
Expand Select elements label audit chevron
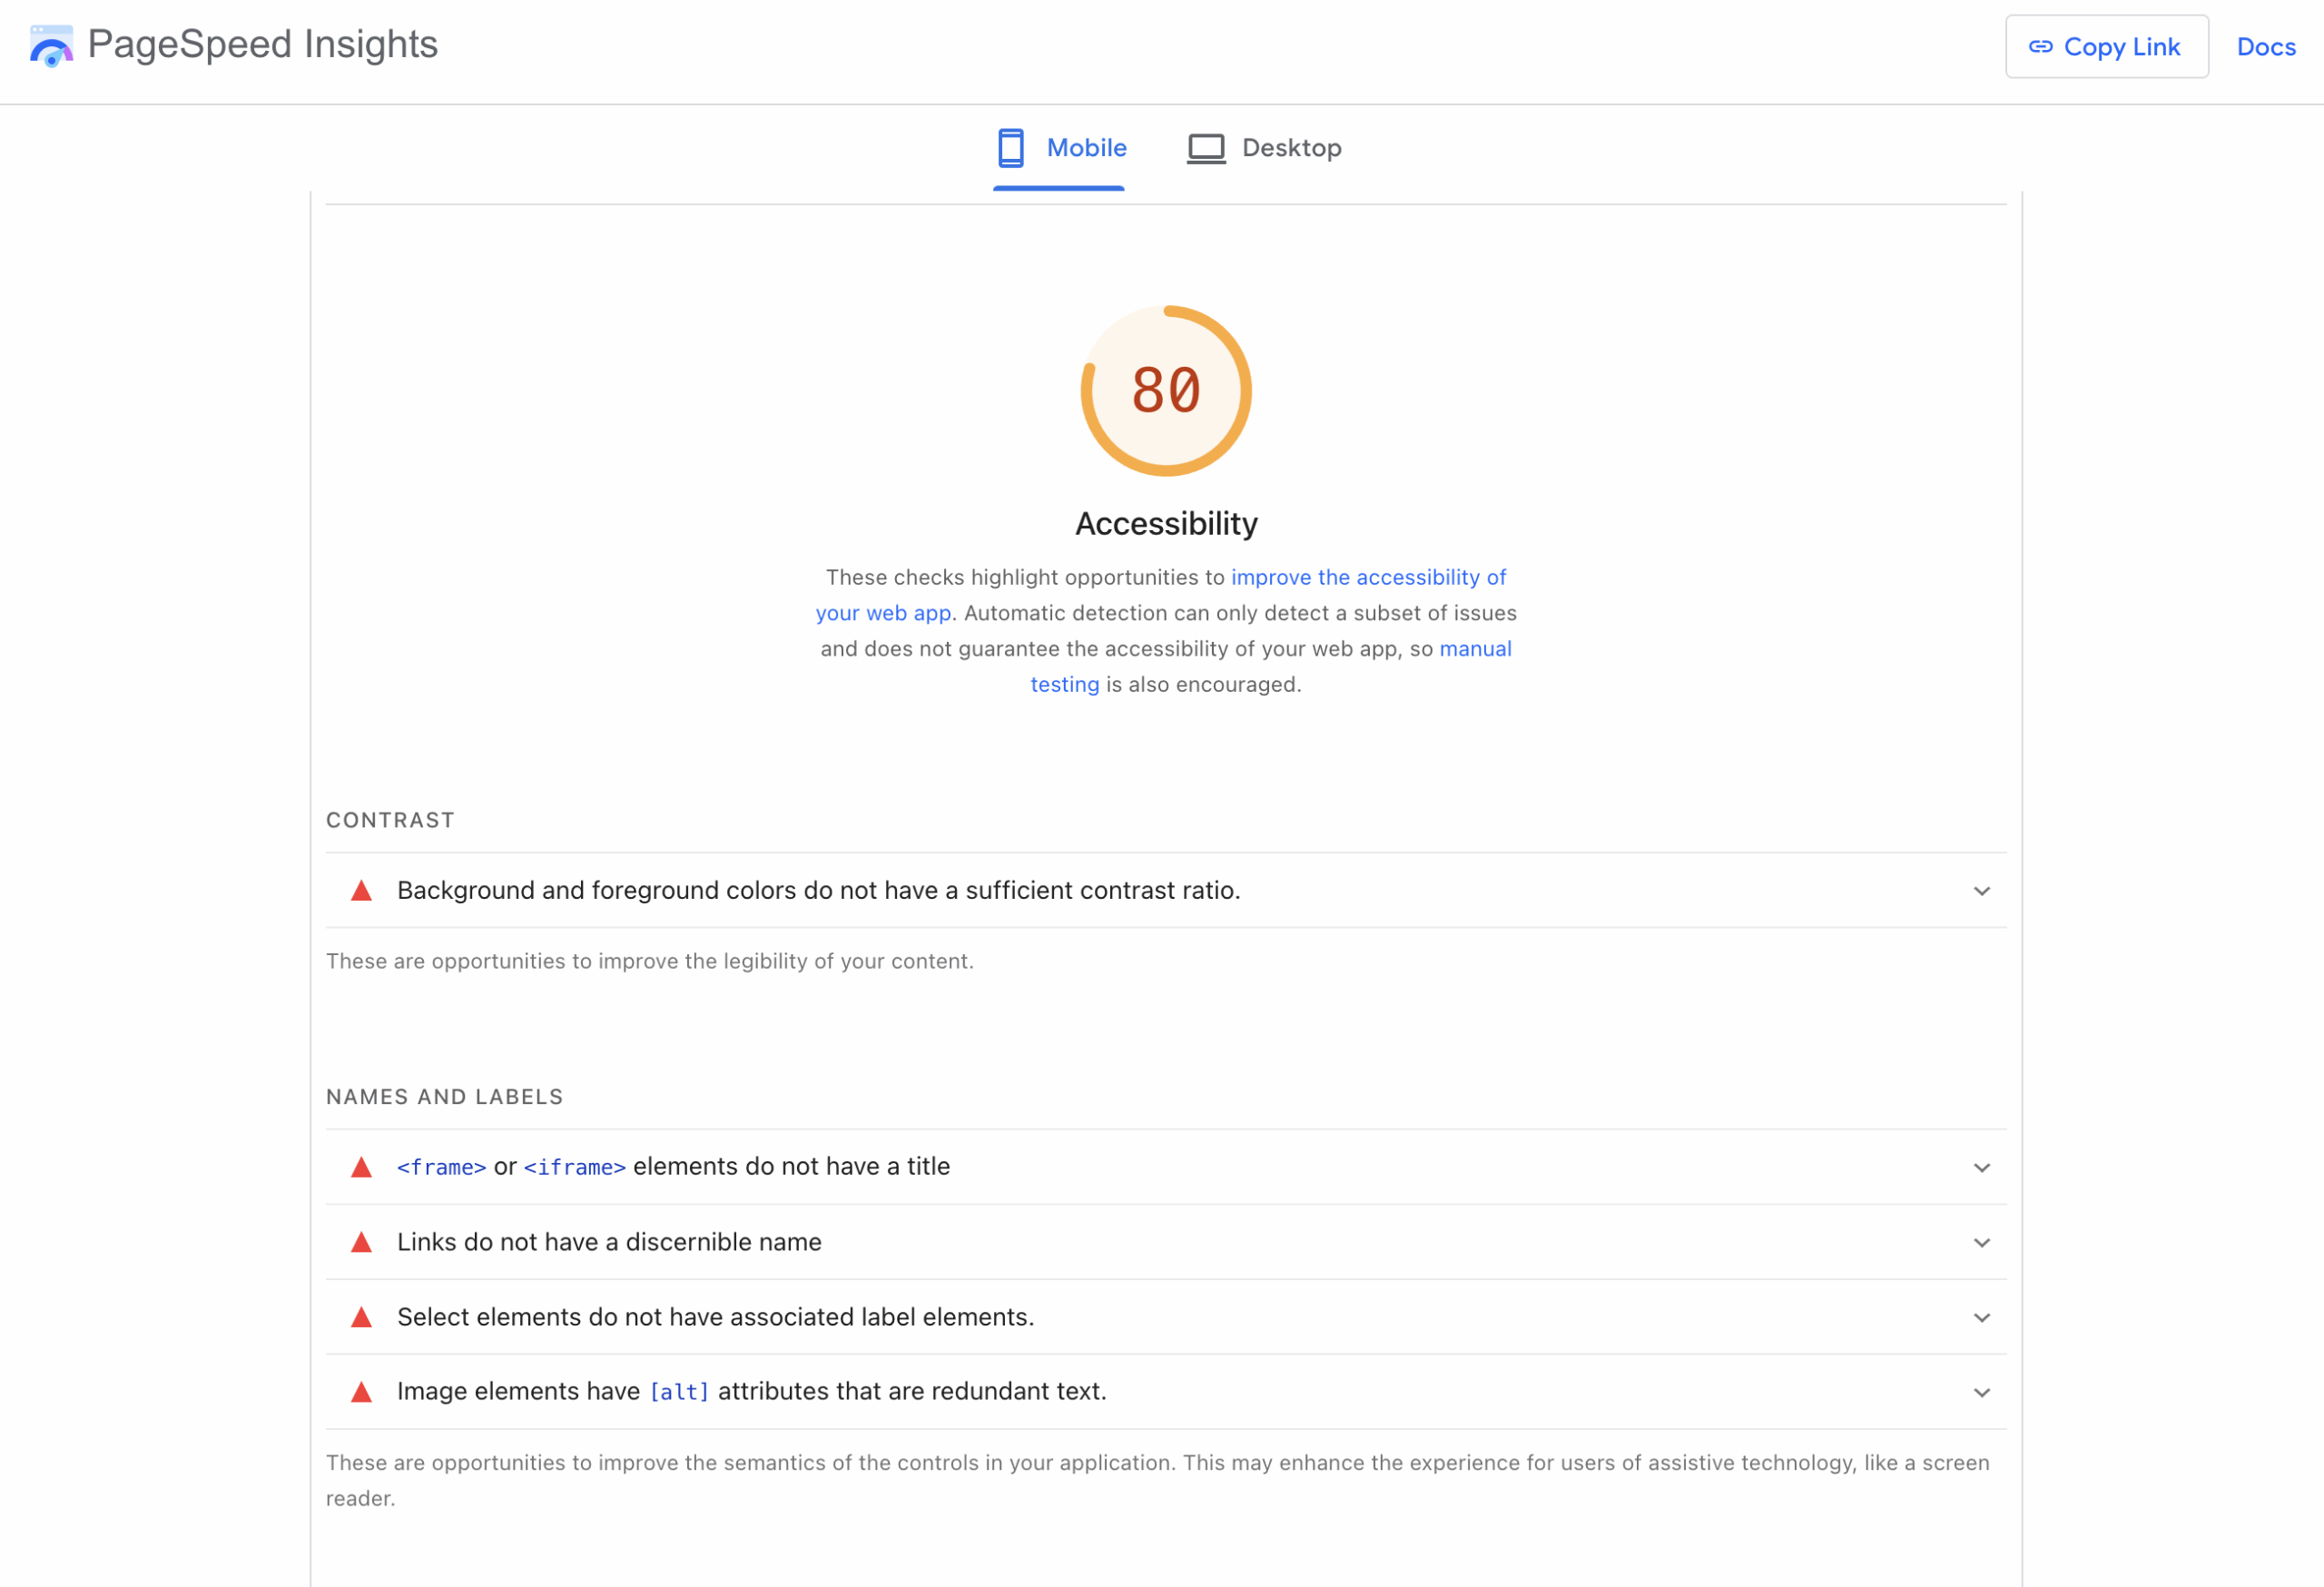click(x=1981, y=1317)
